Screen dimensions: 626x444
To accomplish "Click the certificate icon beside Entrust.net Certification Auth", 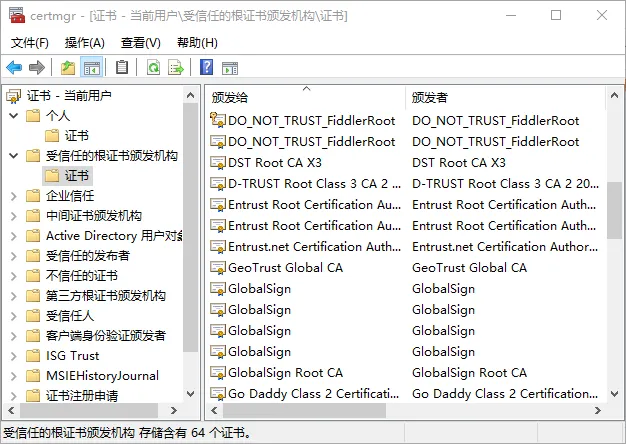I will pos(218,247).
